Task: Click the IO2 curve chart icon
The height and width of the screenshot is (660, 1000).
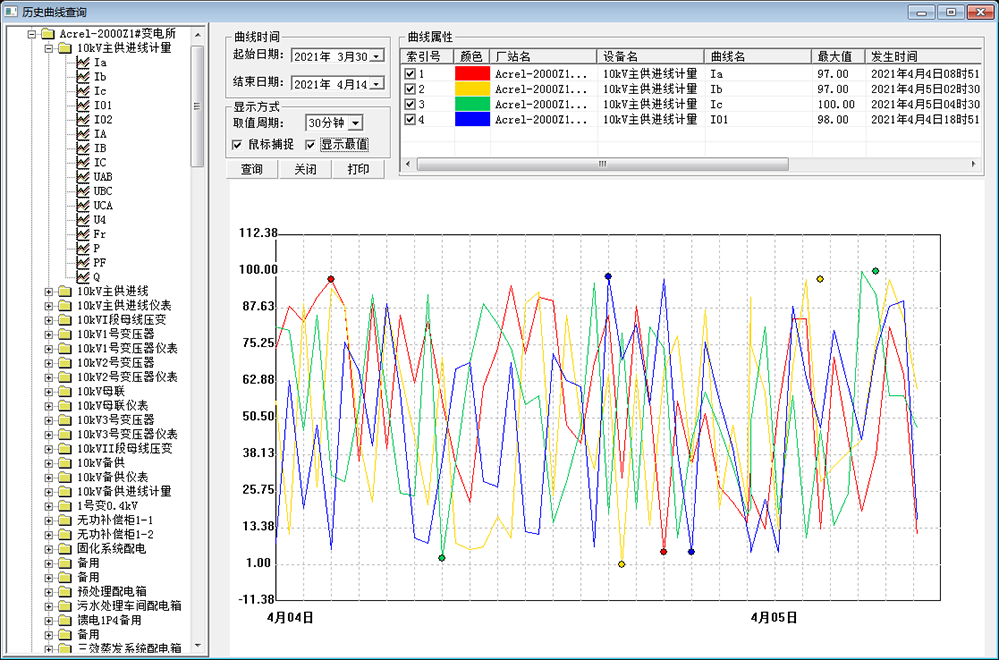Action: click(x=83, y=119)
